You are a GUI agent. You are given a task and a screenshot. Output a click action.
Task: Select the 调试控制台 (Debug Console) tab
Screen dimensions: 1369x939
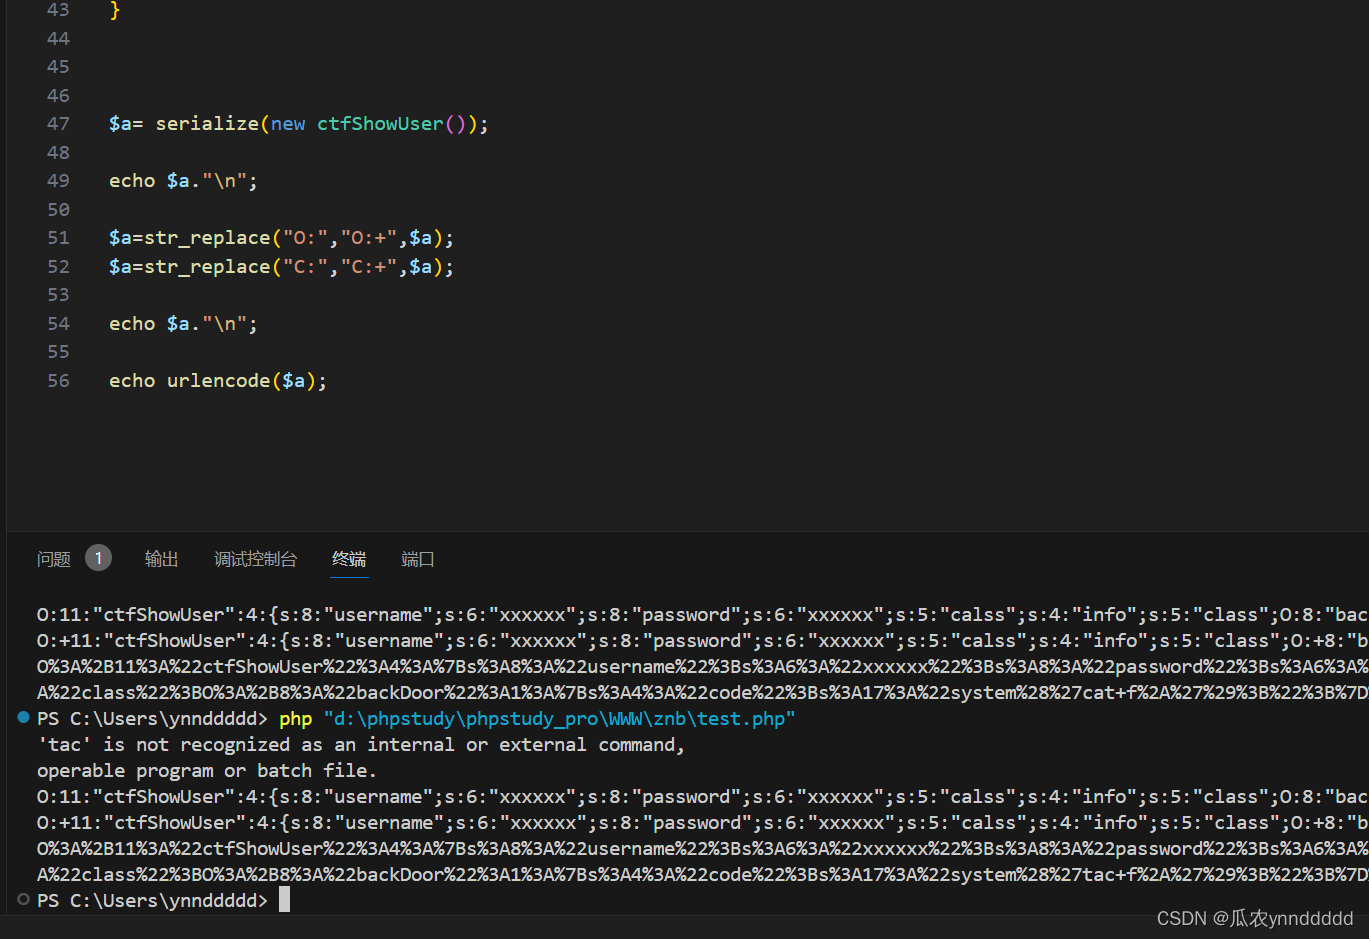click(255, 559)
